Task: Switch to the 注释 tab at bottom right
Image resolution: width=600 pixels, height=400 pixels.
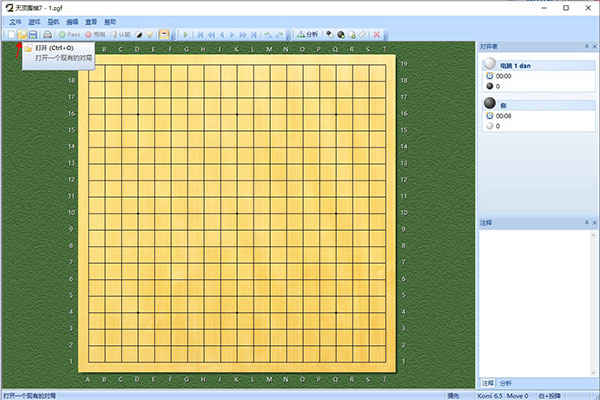Action: 488,383
